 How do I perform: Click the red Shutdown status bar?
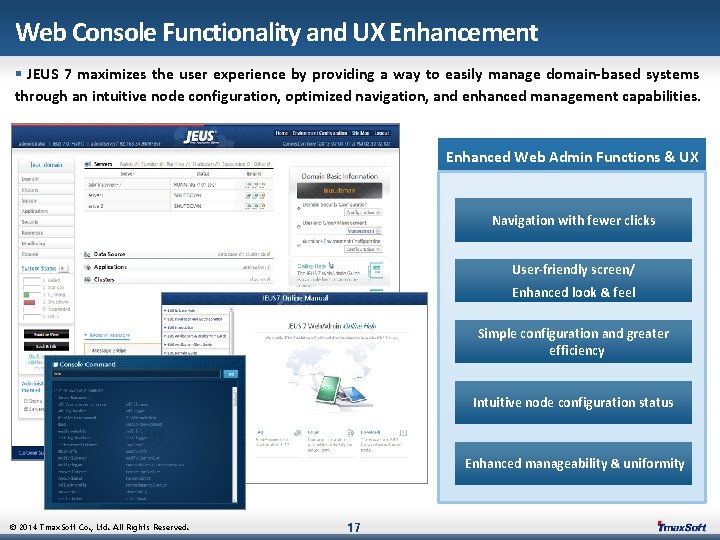point(29,302)
